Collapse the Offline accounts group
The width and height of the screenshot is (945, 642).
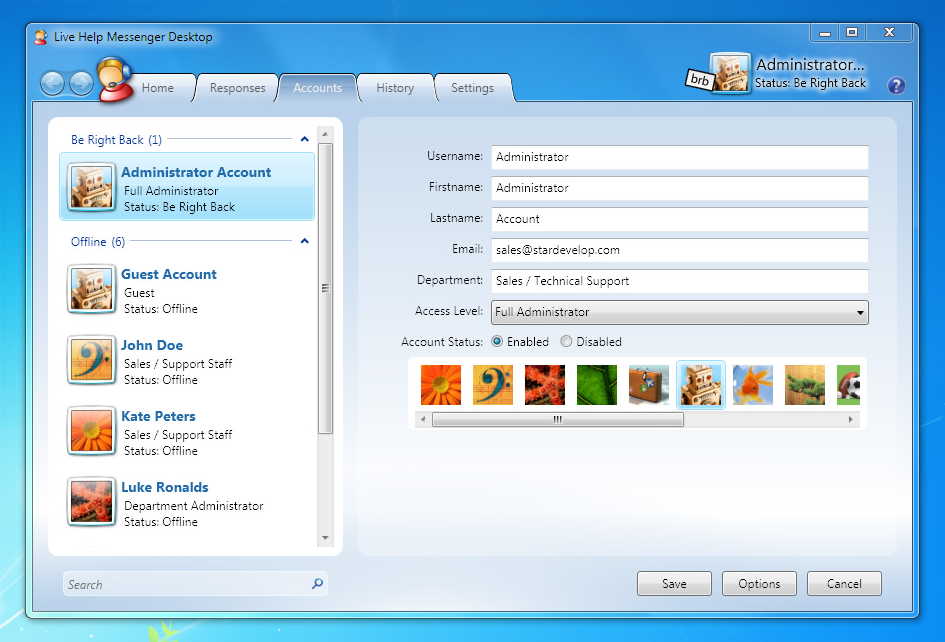click(x=305, y=242)
